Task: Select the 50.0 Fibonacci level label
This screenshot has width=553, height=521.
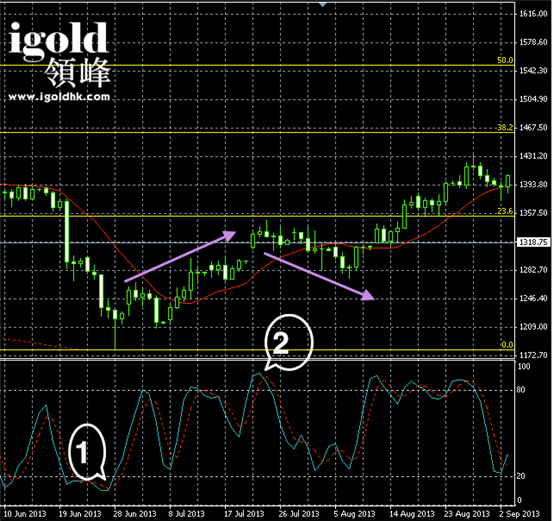Action: pyautogui.click(x=505, y=60)
